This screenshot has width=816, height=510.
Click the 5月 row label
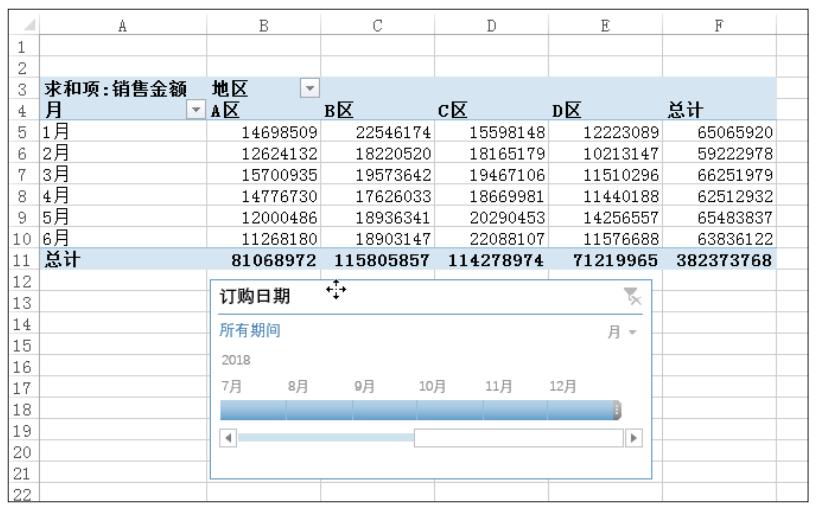(x=123, y=216)
